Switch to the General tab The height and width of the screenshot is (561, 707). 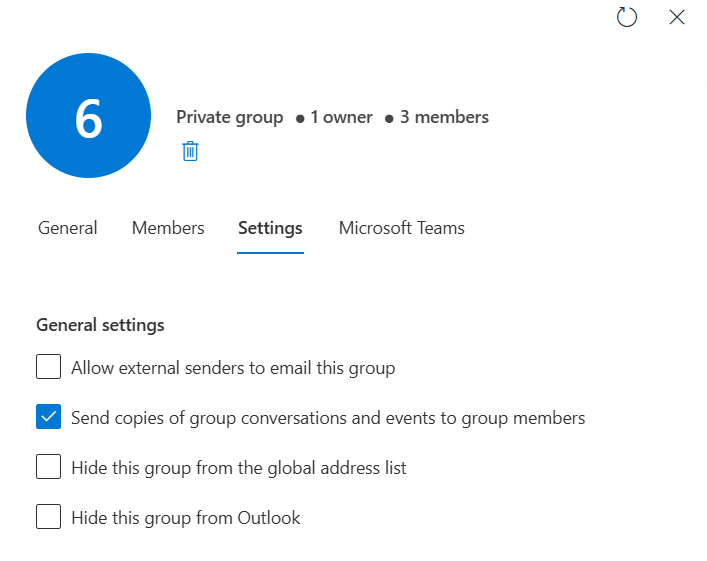click(68, 228)
